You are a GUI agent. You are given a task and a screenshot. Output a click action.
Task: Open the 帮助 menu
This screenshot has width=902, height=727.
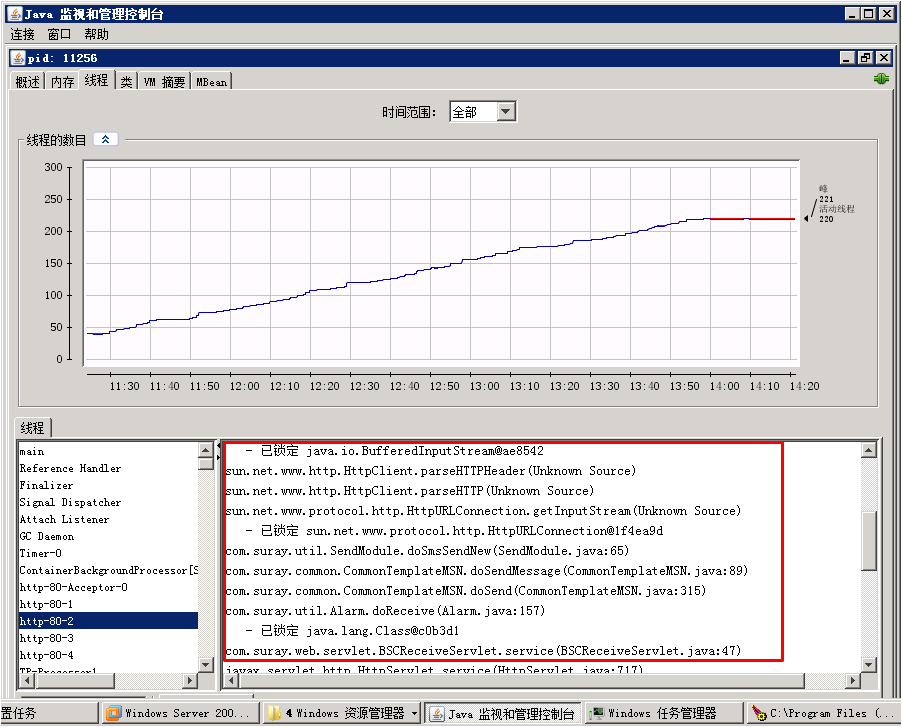point(96,34)
